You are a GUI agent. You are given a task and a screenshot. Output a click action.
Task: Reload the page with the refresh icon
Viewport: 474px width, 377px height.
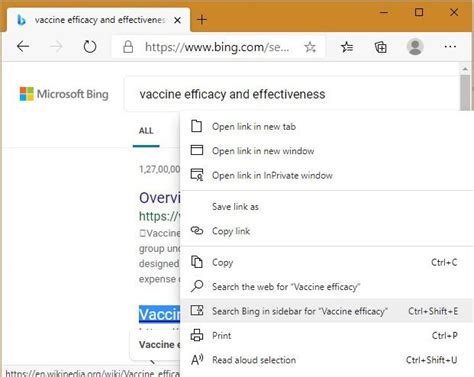(x=90, y=47)
